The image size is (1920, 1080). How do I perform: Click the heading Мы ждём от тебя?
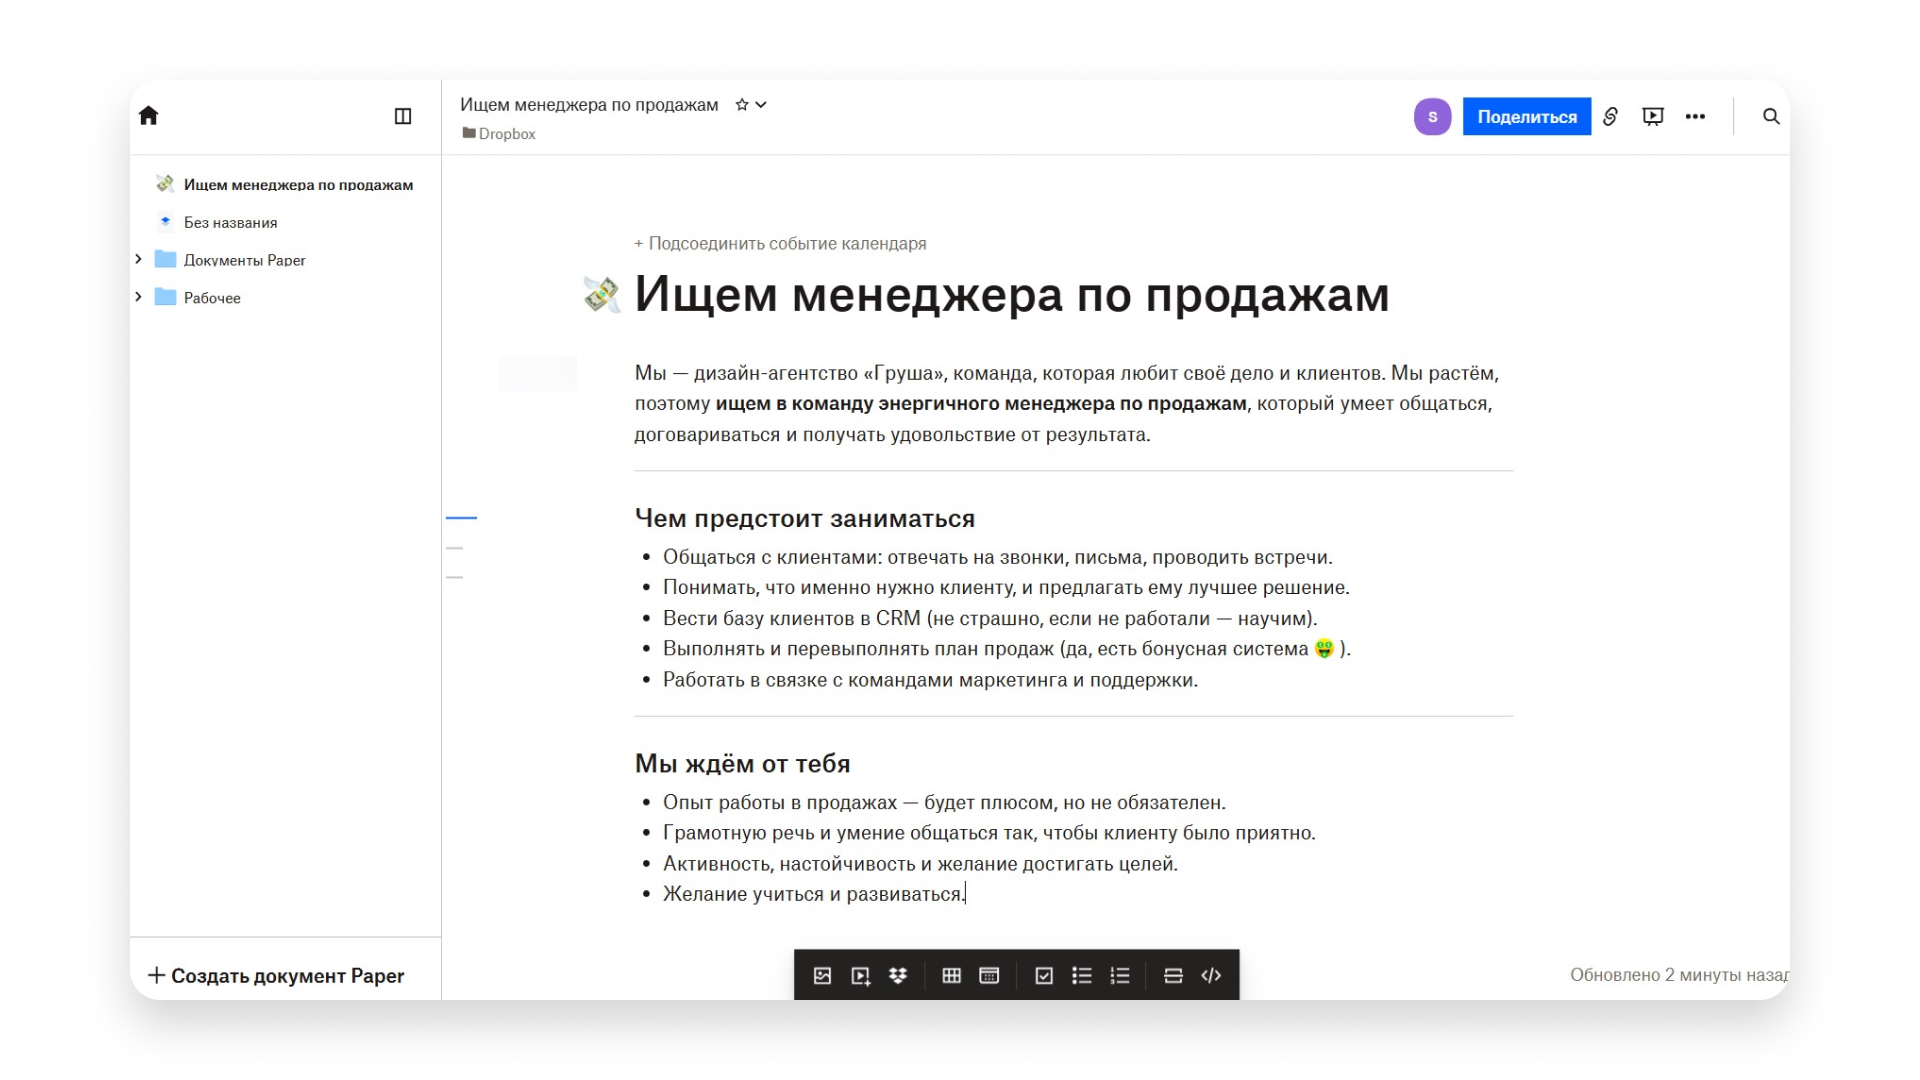tap(743, 764)
